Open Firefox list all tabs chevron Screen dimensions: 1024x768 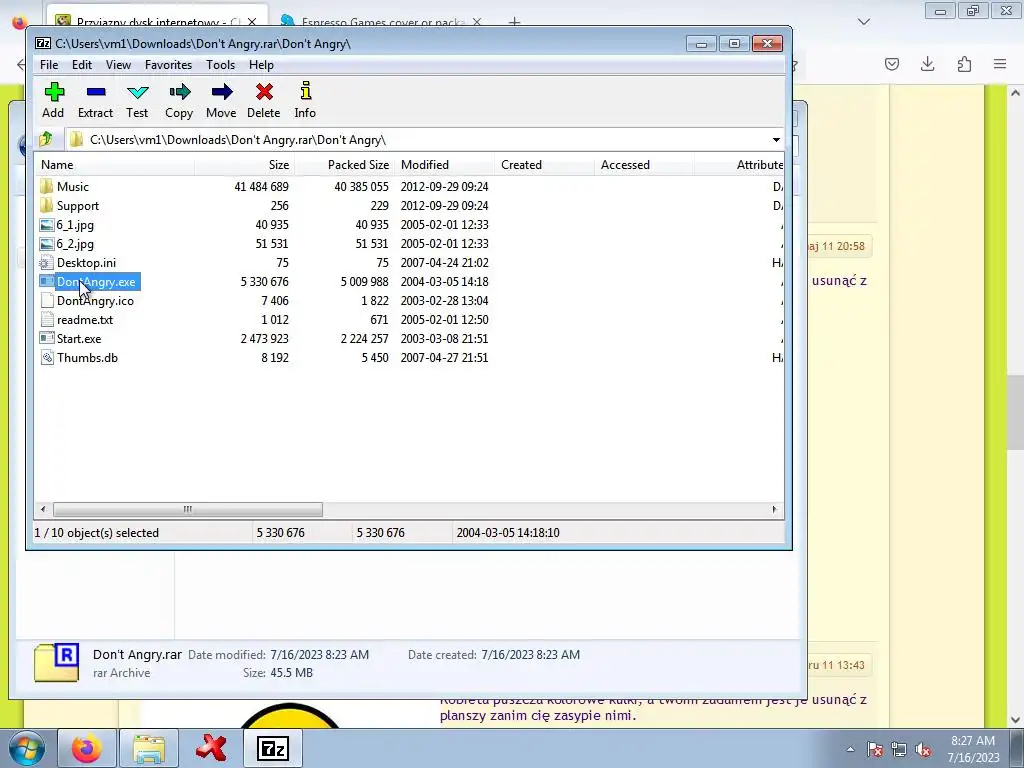[x=864, y=22]
